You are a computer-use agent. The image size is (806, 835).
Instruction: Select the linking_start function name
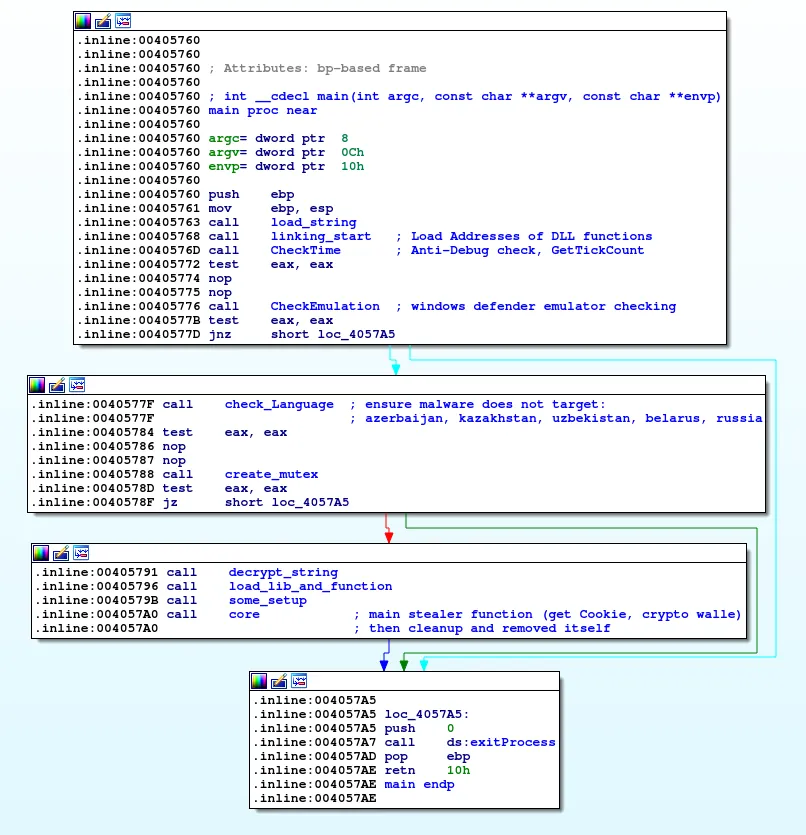(320, 236)
